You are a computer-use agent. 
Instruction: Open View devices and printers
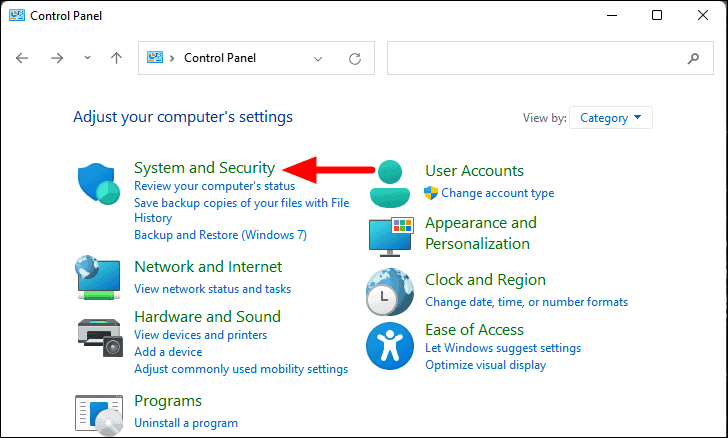tap(201, 335)
